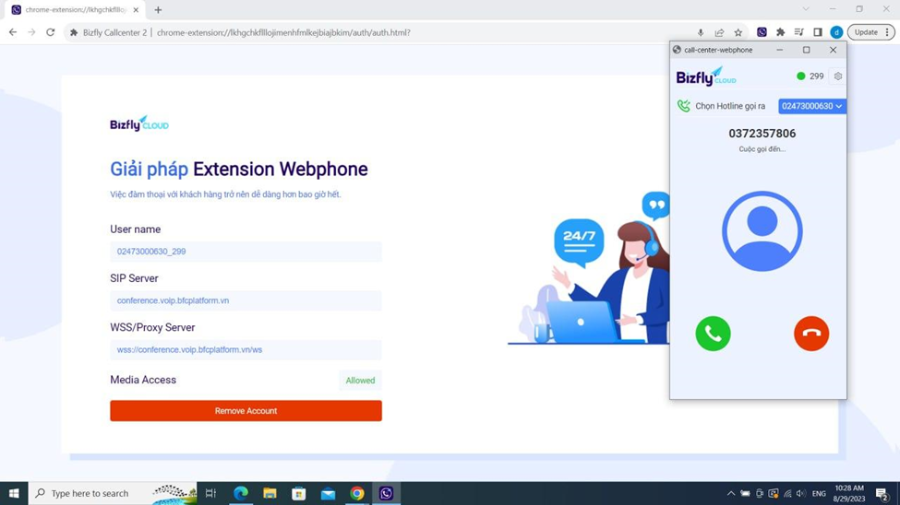The height and width of the screenshot is (505, 900).
Task: Open the media control icon in toolbar
Action: (799, 33)
